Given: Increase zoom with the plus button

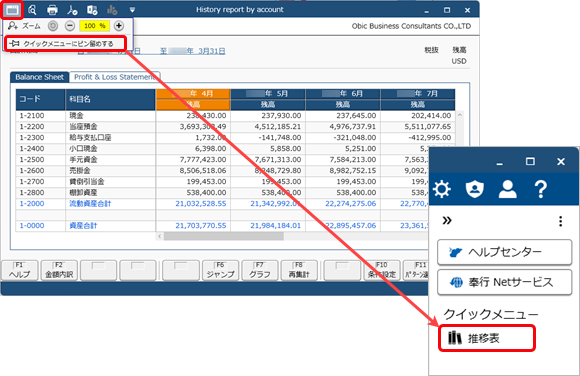Looking at the screenshot, I should click(118, 26).
